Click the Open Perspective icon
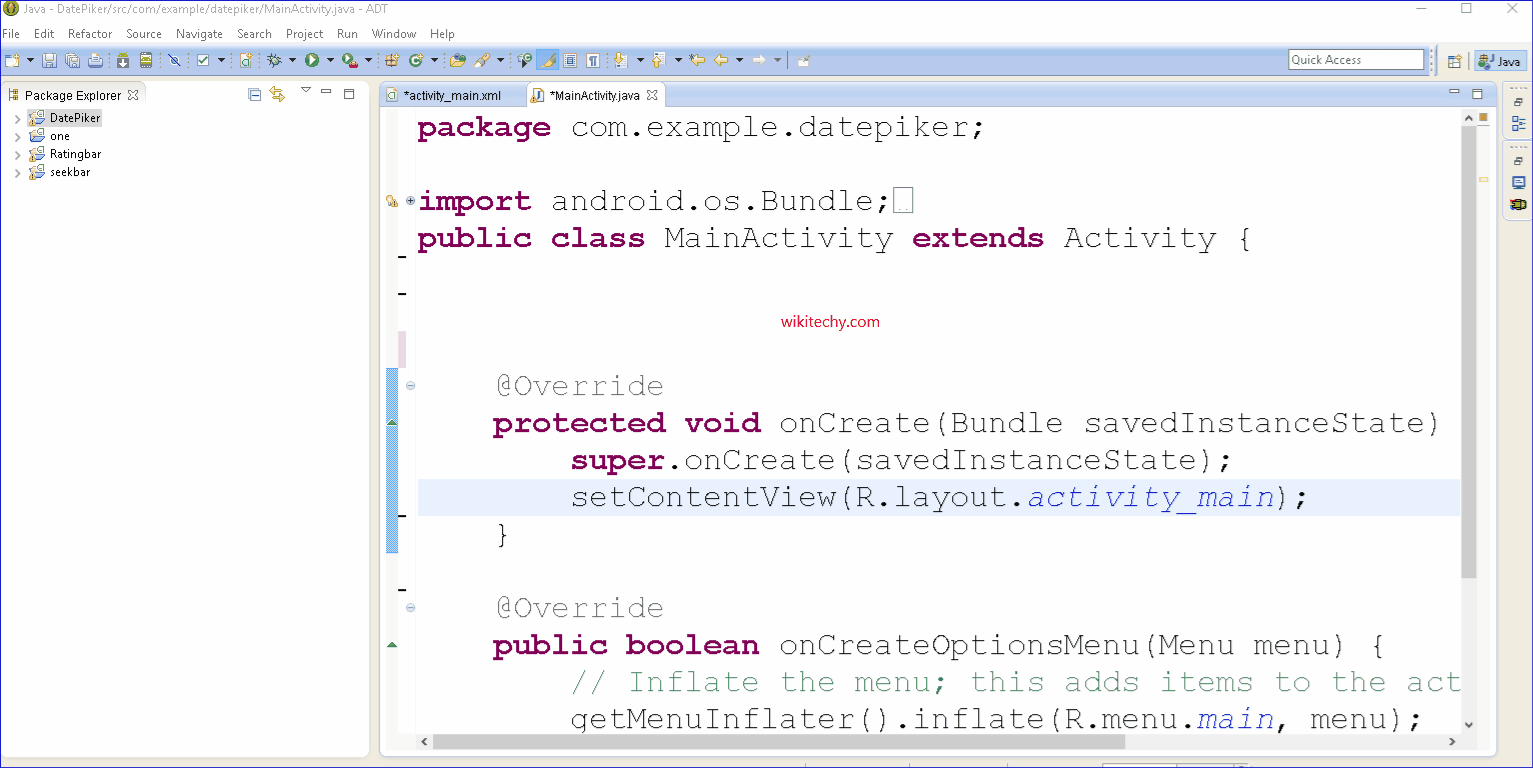 click(1454, 61)
